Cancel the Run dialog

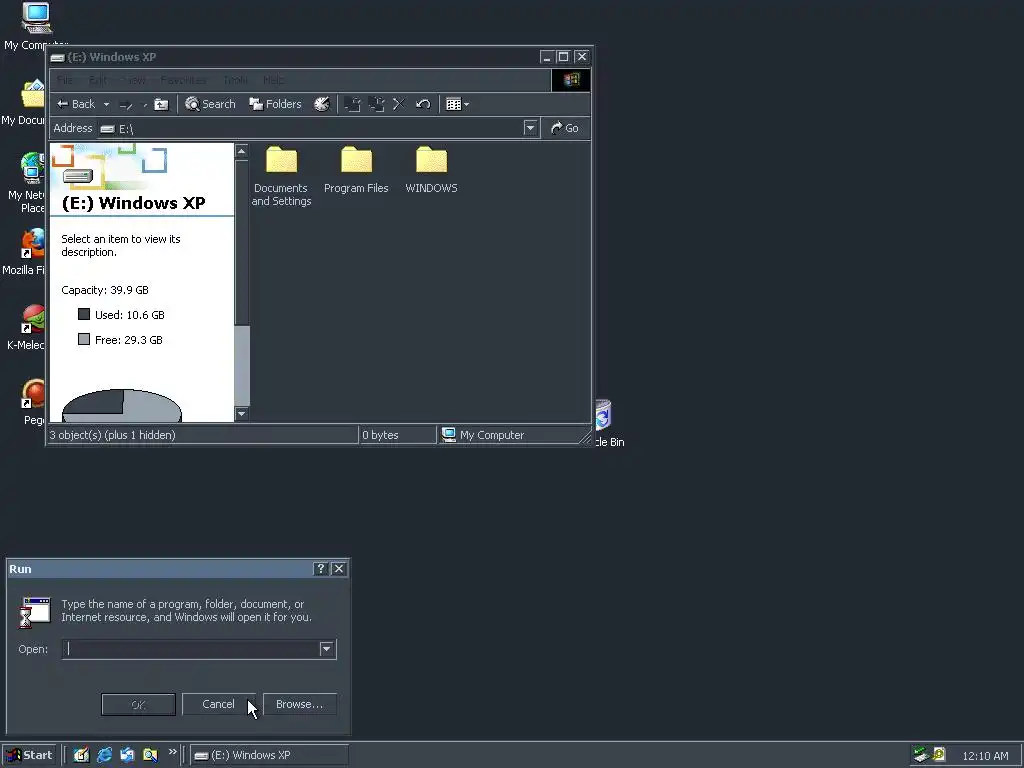coord(218,704)
